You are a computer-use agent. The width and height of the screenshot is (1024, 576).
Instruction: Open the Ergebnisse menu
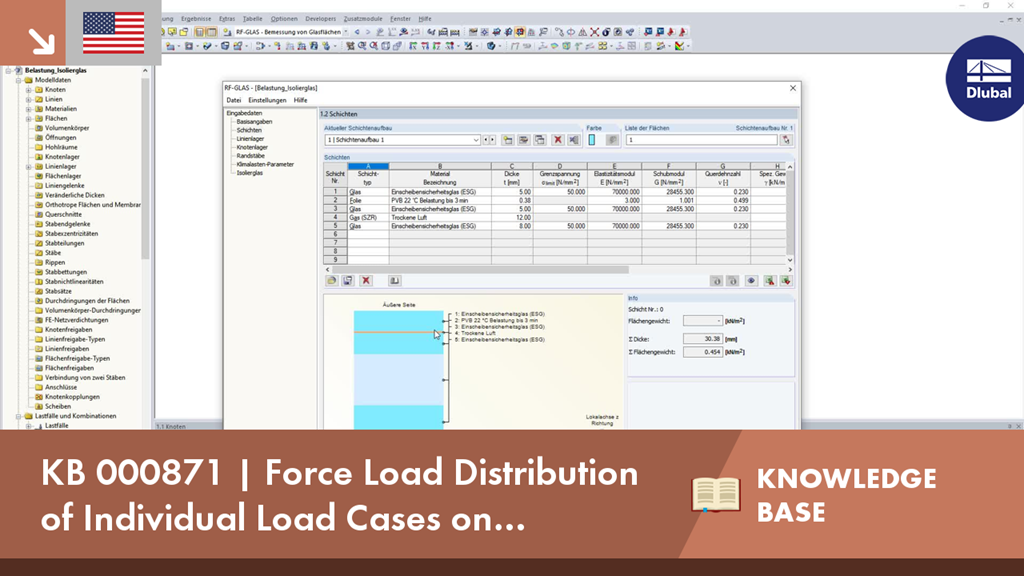(x=196, y=19)
